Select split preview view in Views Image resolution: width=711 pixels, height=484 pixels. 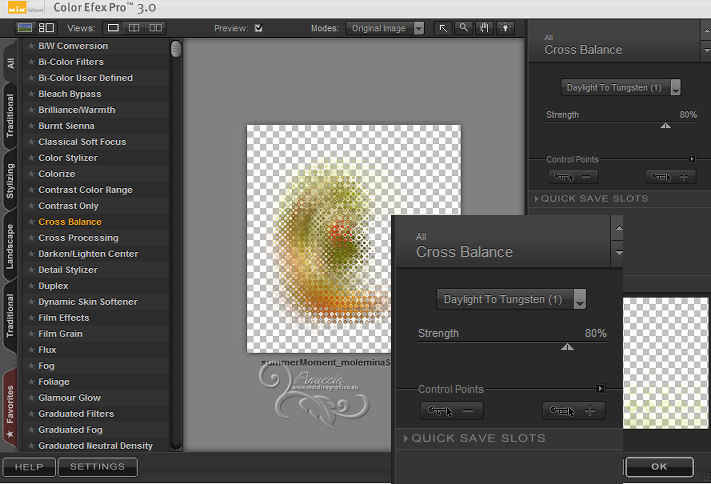point(134,28)
